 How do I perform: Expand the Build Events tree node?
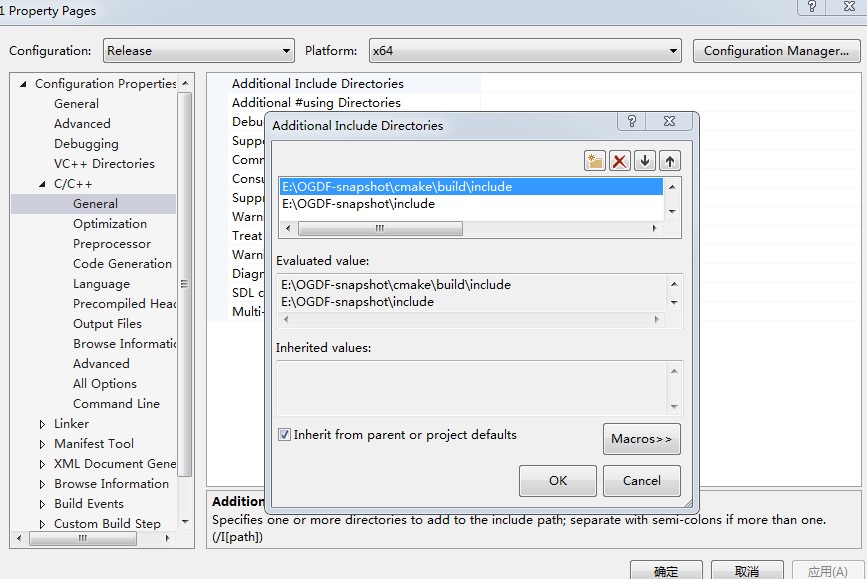(42, 504)
